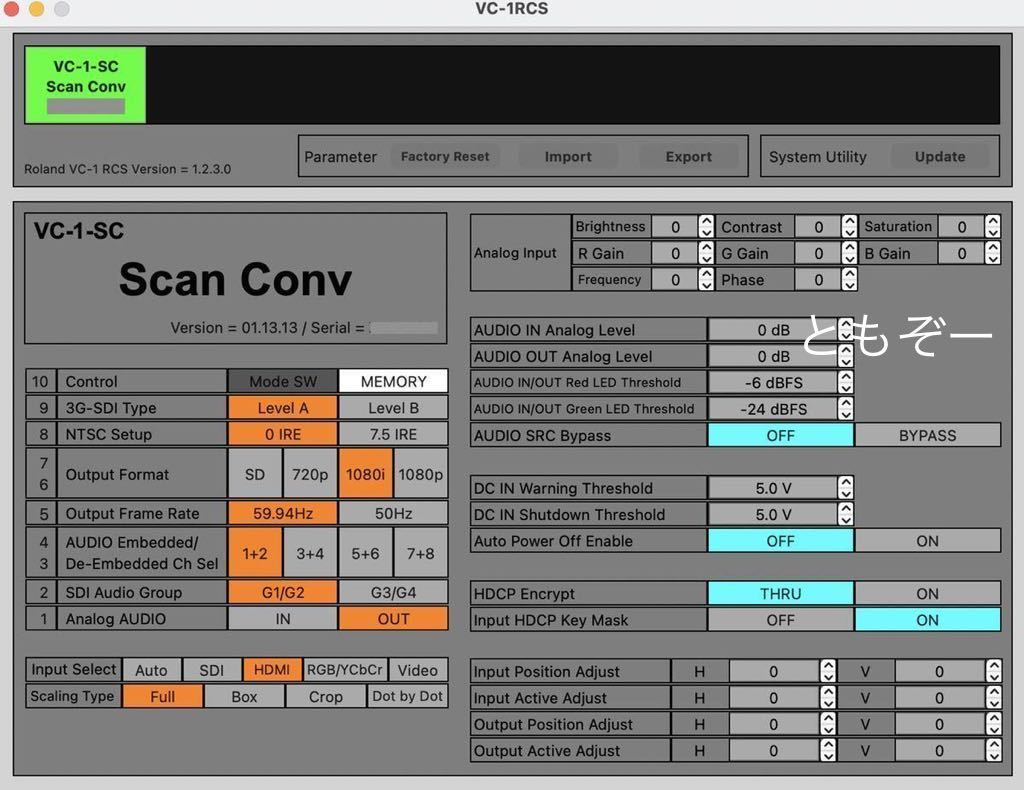
Task: Choose 3G-SDI Type Level A
Action: pyautogui.click(x=283, y=408)
